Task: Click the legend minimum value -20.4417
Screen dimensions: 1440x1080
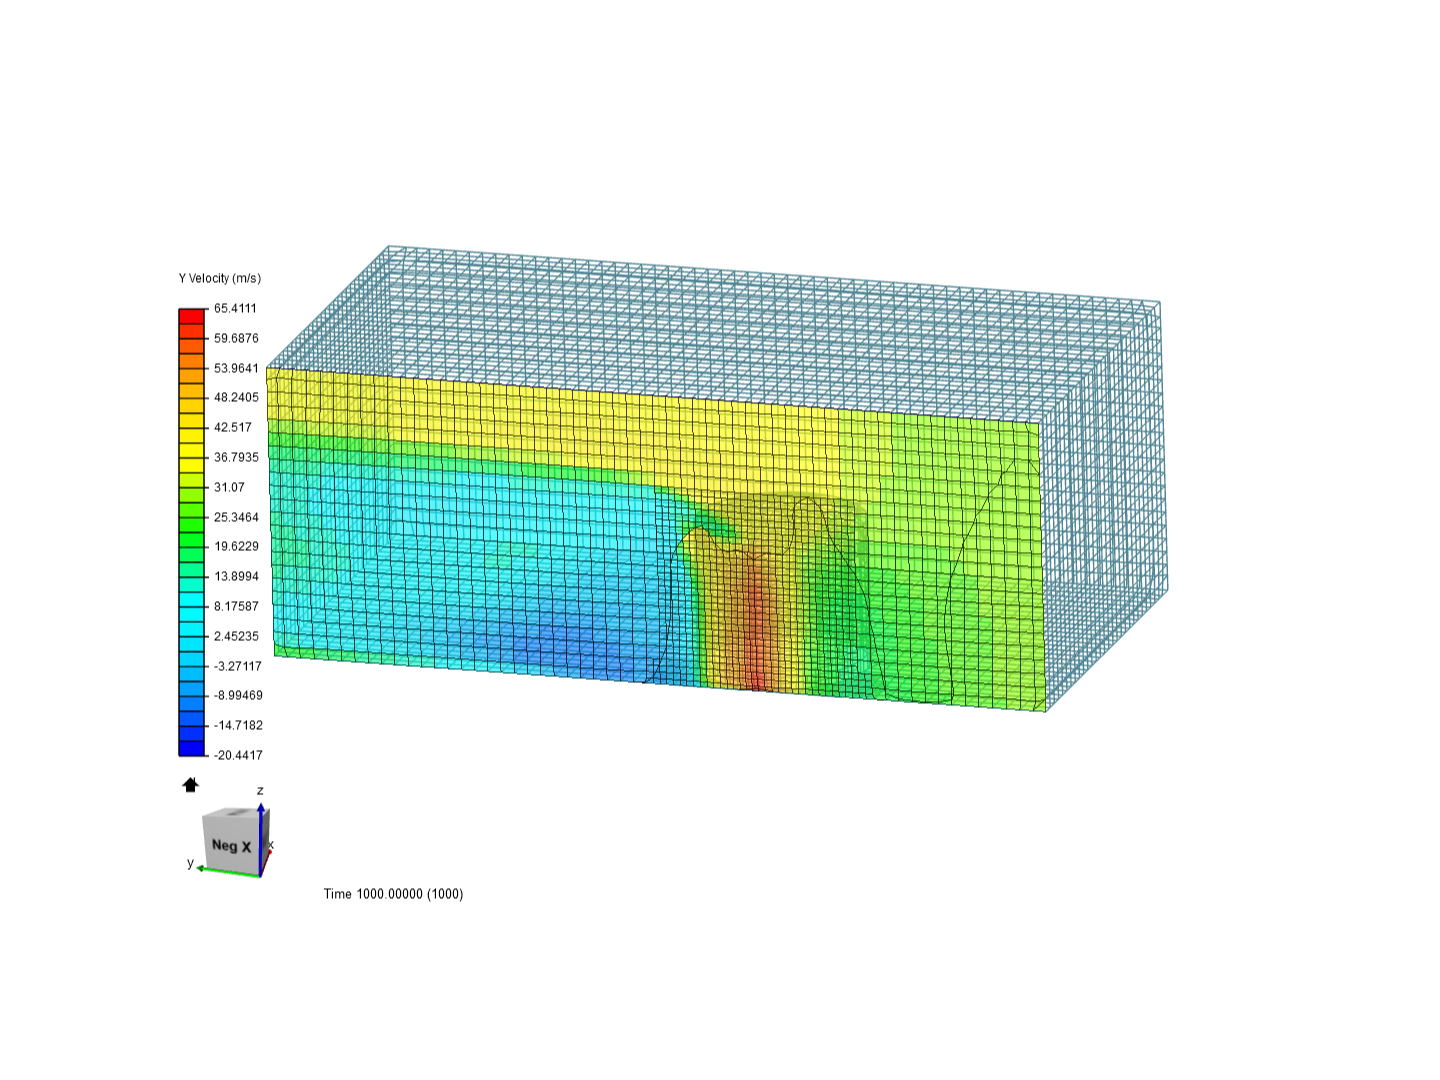Action: point(238,755)
